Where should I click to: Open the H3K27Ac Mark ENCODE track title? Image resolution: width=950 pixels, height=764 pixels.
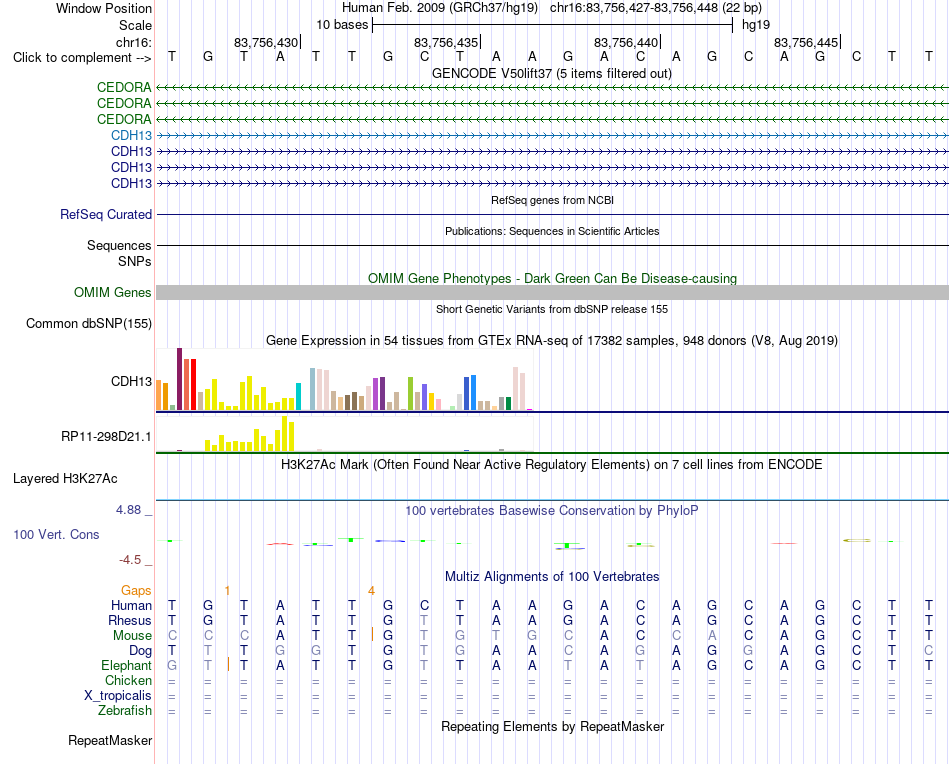552,465
